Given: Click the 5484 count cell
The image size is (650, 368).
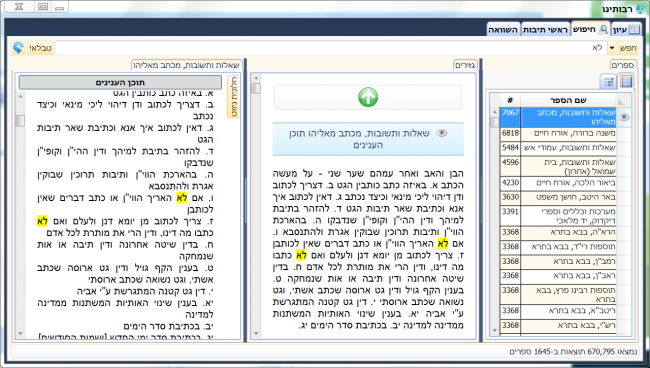Looking at the screenshot, I should tap(510, 148).
